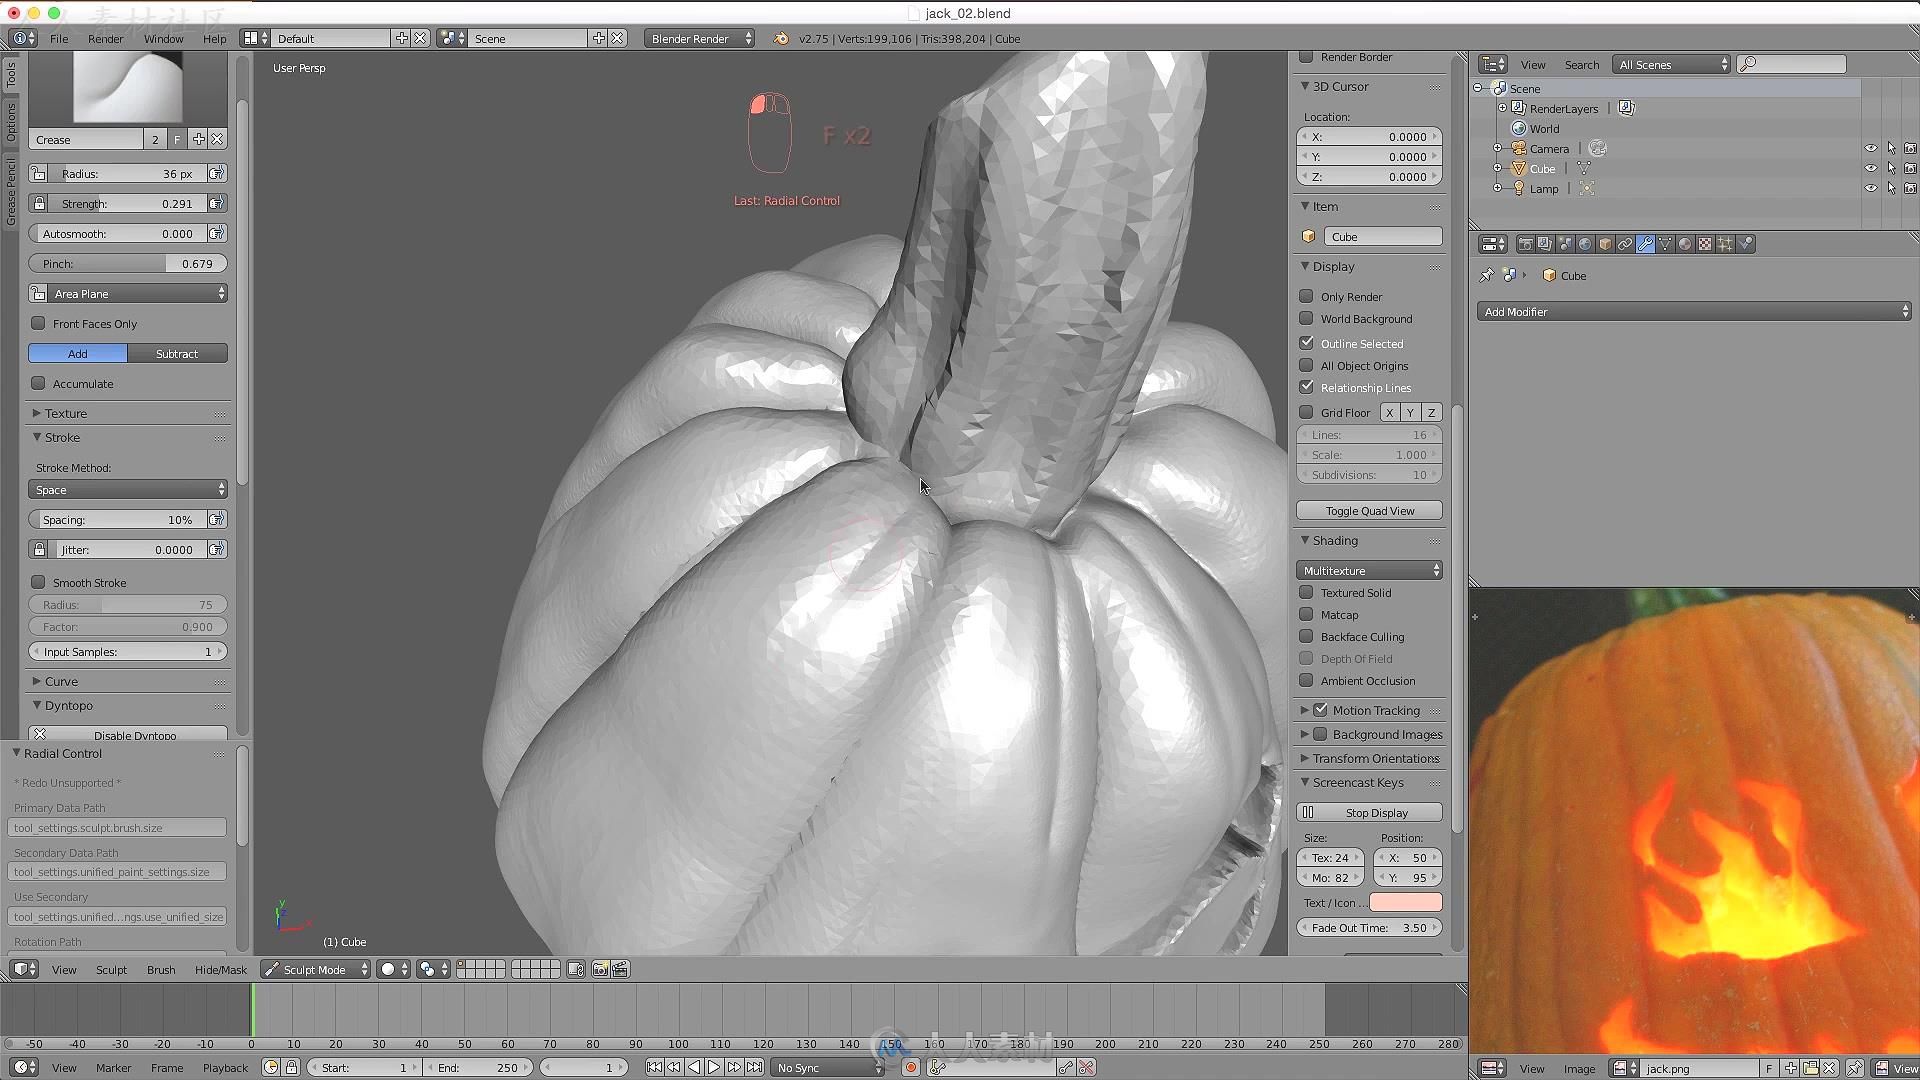Screen dimensions: 1920x1080
Task: Select the smooth stroke icon
Action: coord(38,582)
